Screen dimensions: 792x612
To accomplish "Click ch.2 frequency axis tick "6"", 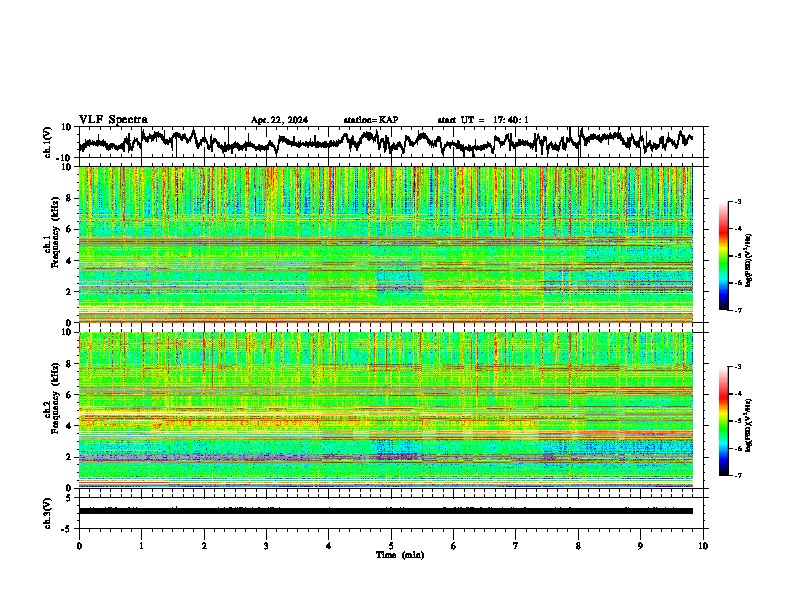I will (x=69, y=394).
